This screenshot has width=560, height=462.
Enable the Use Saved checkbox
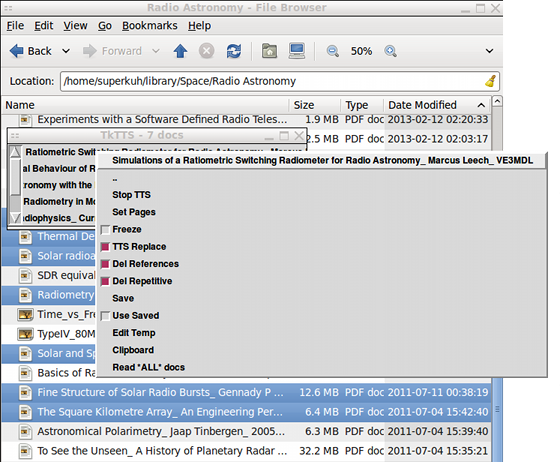click(x=105, y=316)
